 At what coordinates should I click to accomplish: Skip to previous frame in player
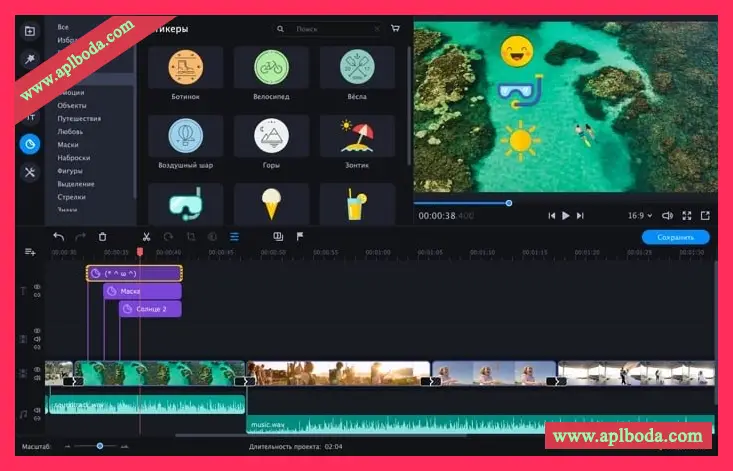pos(552,215)
